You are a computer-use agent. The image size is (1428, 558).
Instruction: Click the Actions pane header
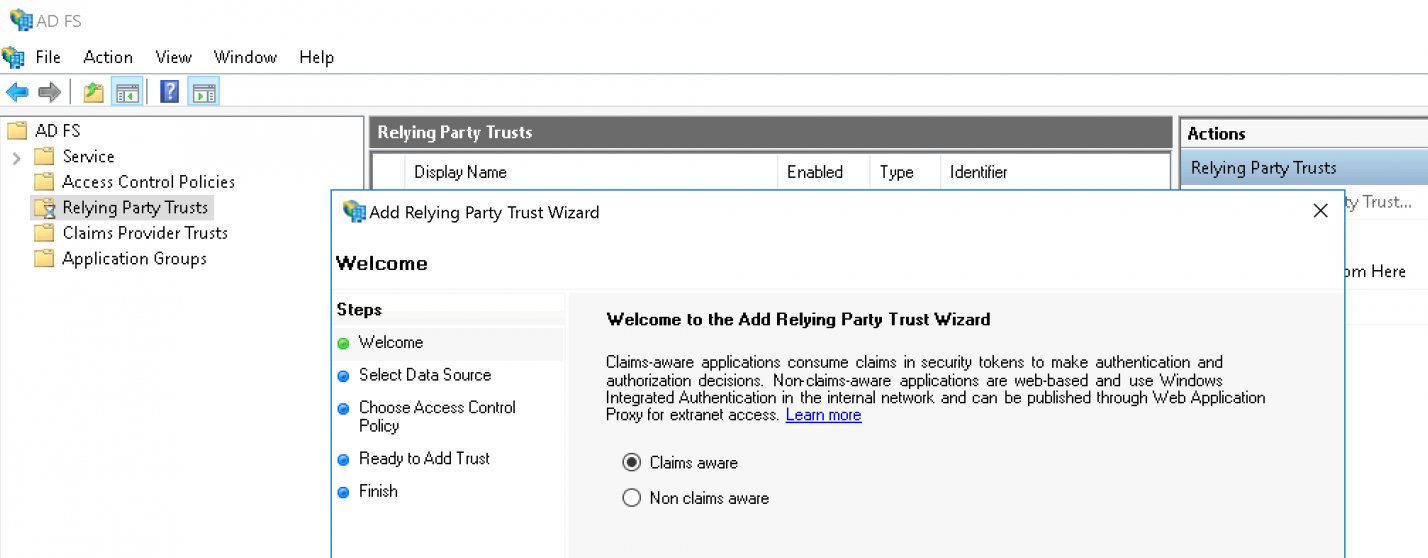click(1304, 133)
